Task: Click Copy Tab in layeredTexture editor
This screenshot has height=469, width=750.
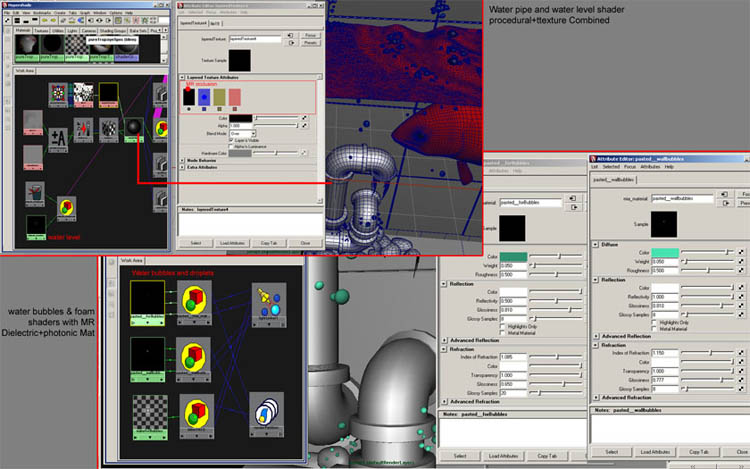Action: click(269, 243)
